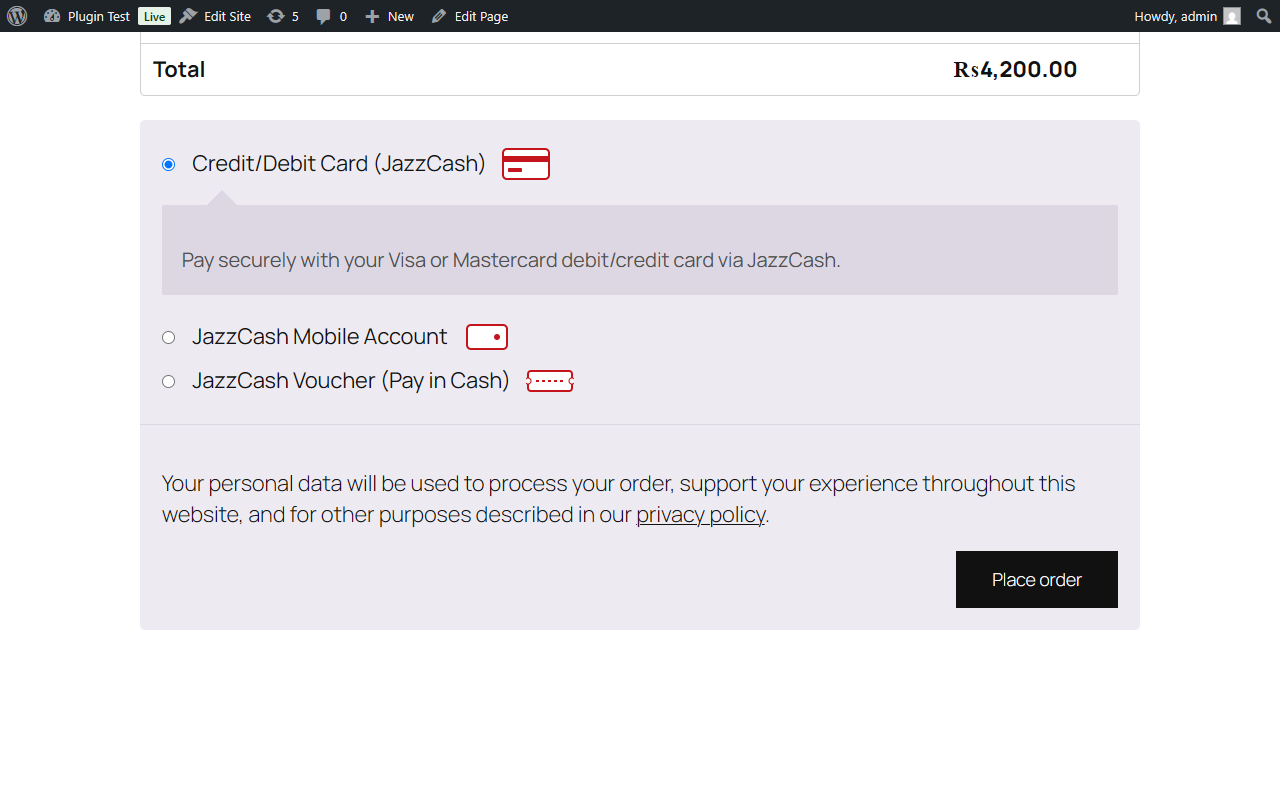
Task: Select Credit/Debit Card (JazzCash) radio button
Action: point(169,164)
